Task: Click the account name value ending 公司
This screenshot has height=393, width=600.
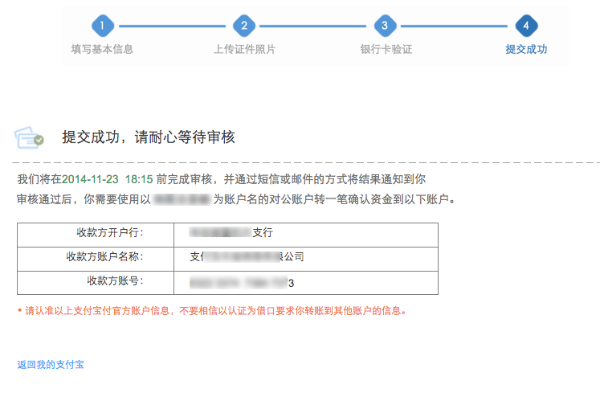Action: coord(247,256)
